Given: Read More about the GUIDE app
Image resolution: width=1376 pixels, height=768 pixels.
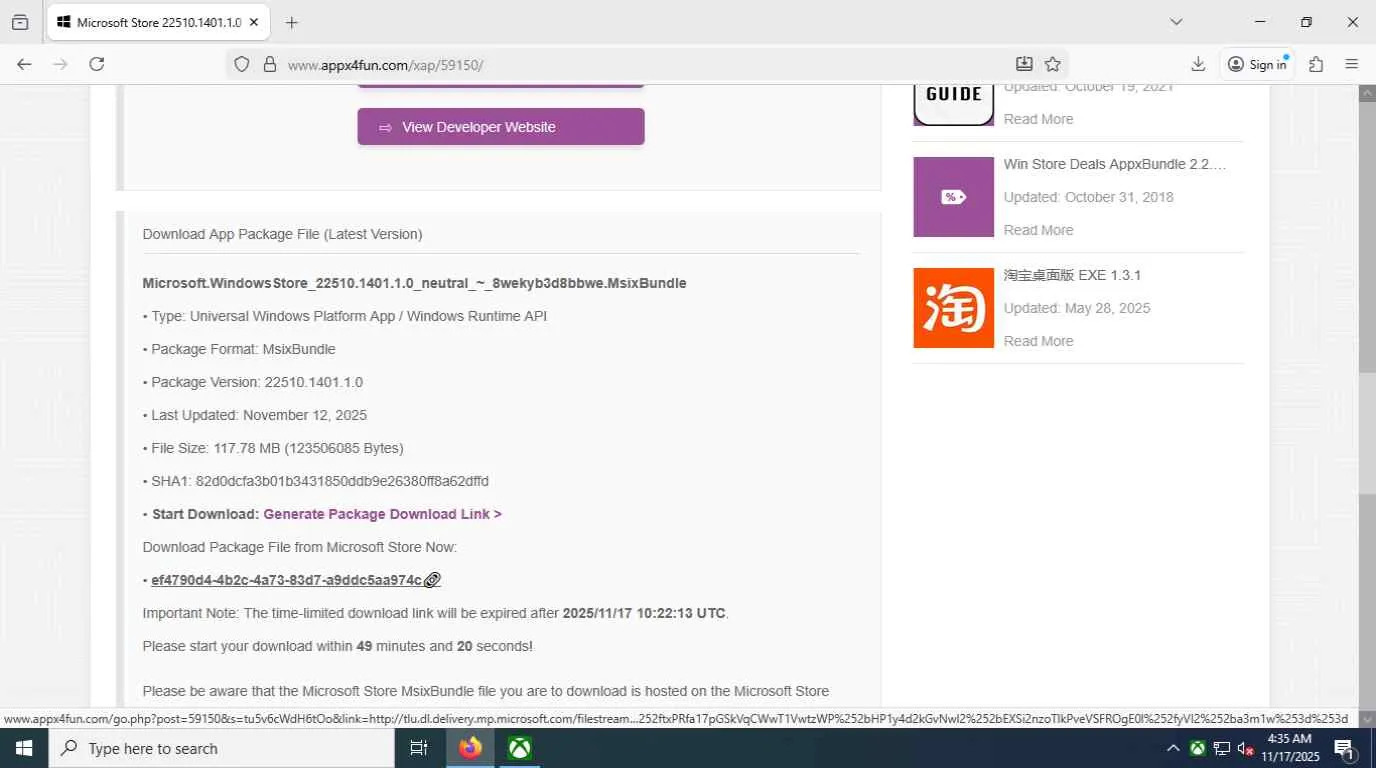Looking at the screenshot, I should [1038, 119].
